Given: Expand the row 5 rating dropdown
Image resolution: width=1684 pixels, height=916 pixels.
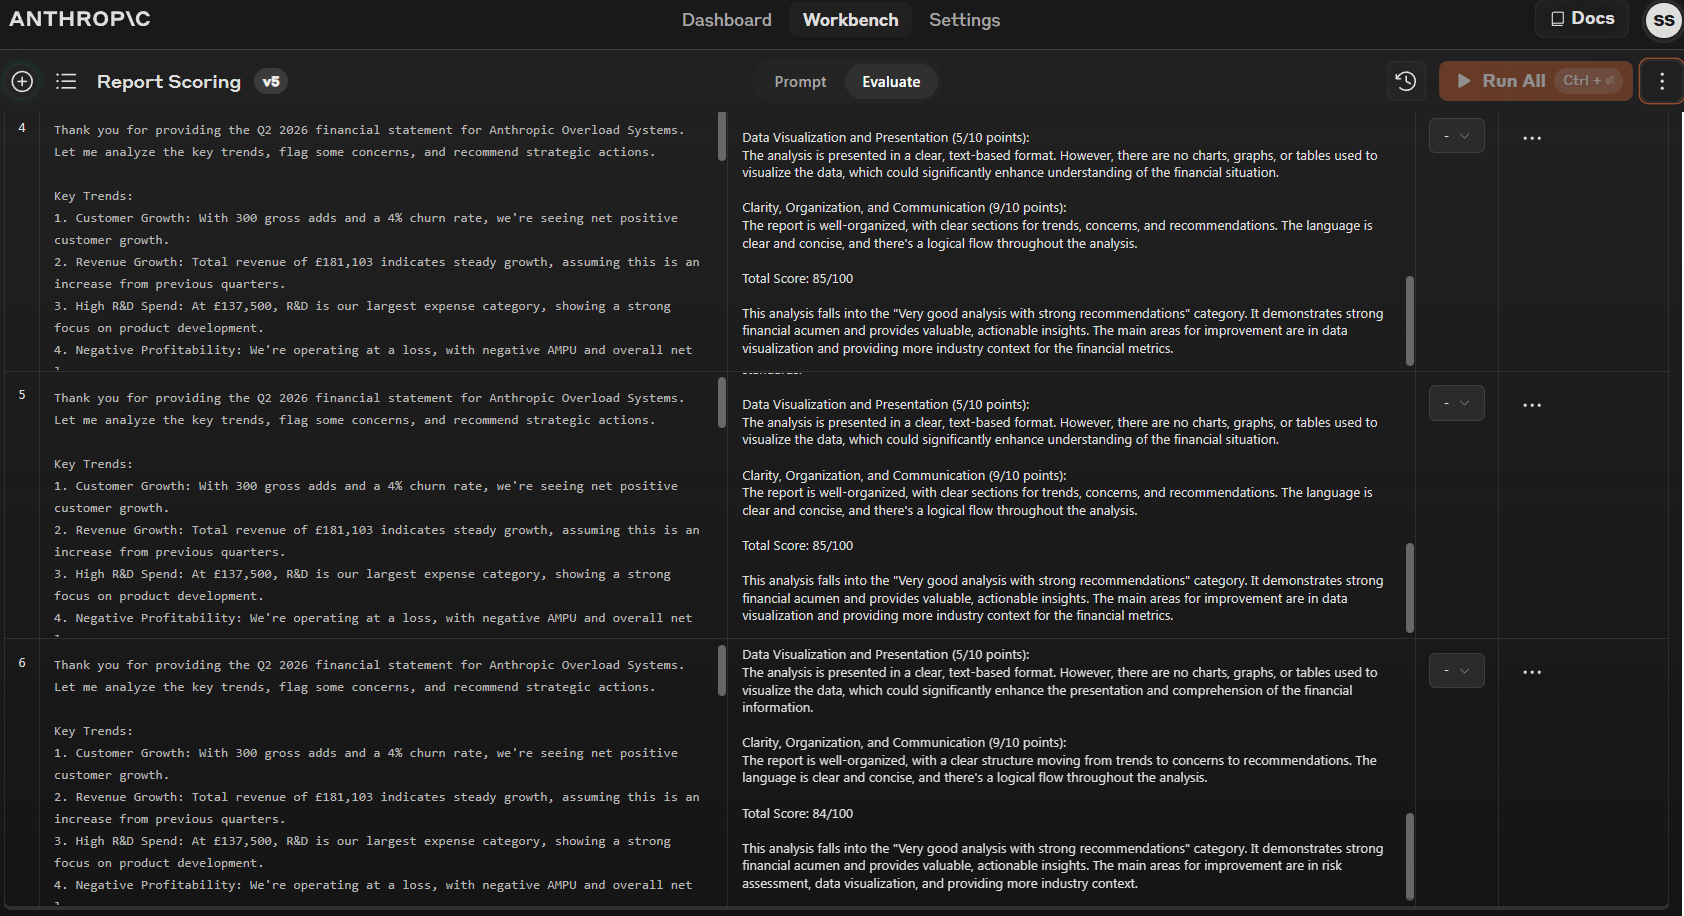Looking at the screenshot, I should coord(1456,403).
